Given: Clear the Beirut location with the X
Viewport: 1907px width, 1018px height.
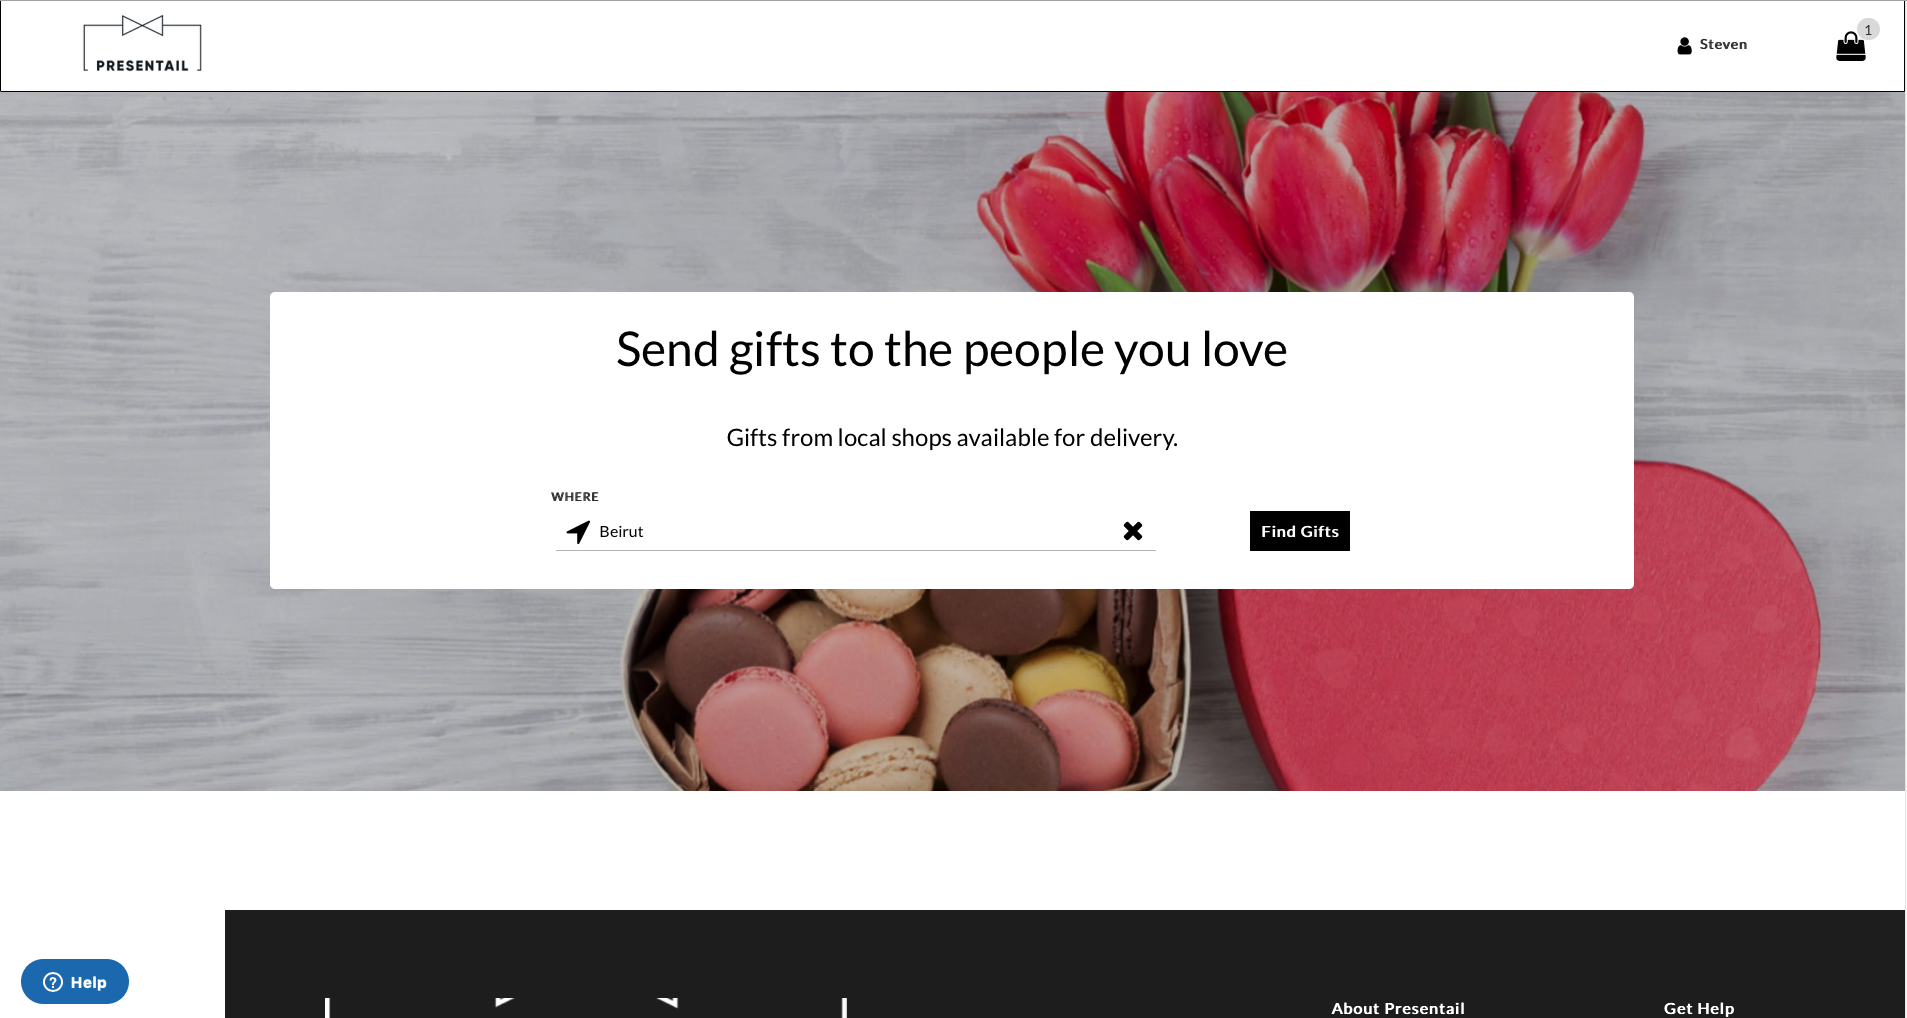Looking at the screenshot, I should click(x=1132, y=531).
